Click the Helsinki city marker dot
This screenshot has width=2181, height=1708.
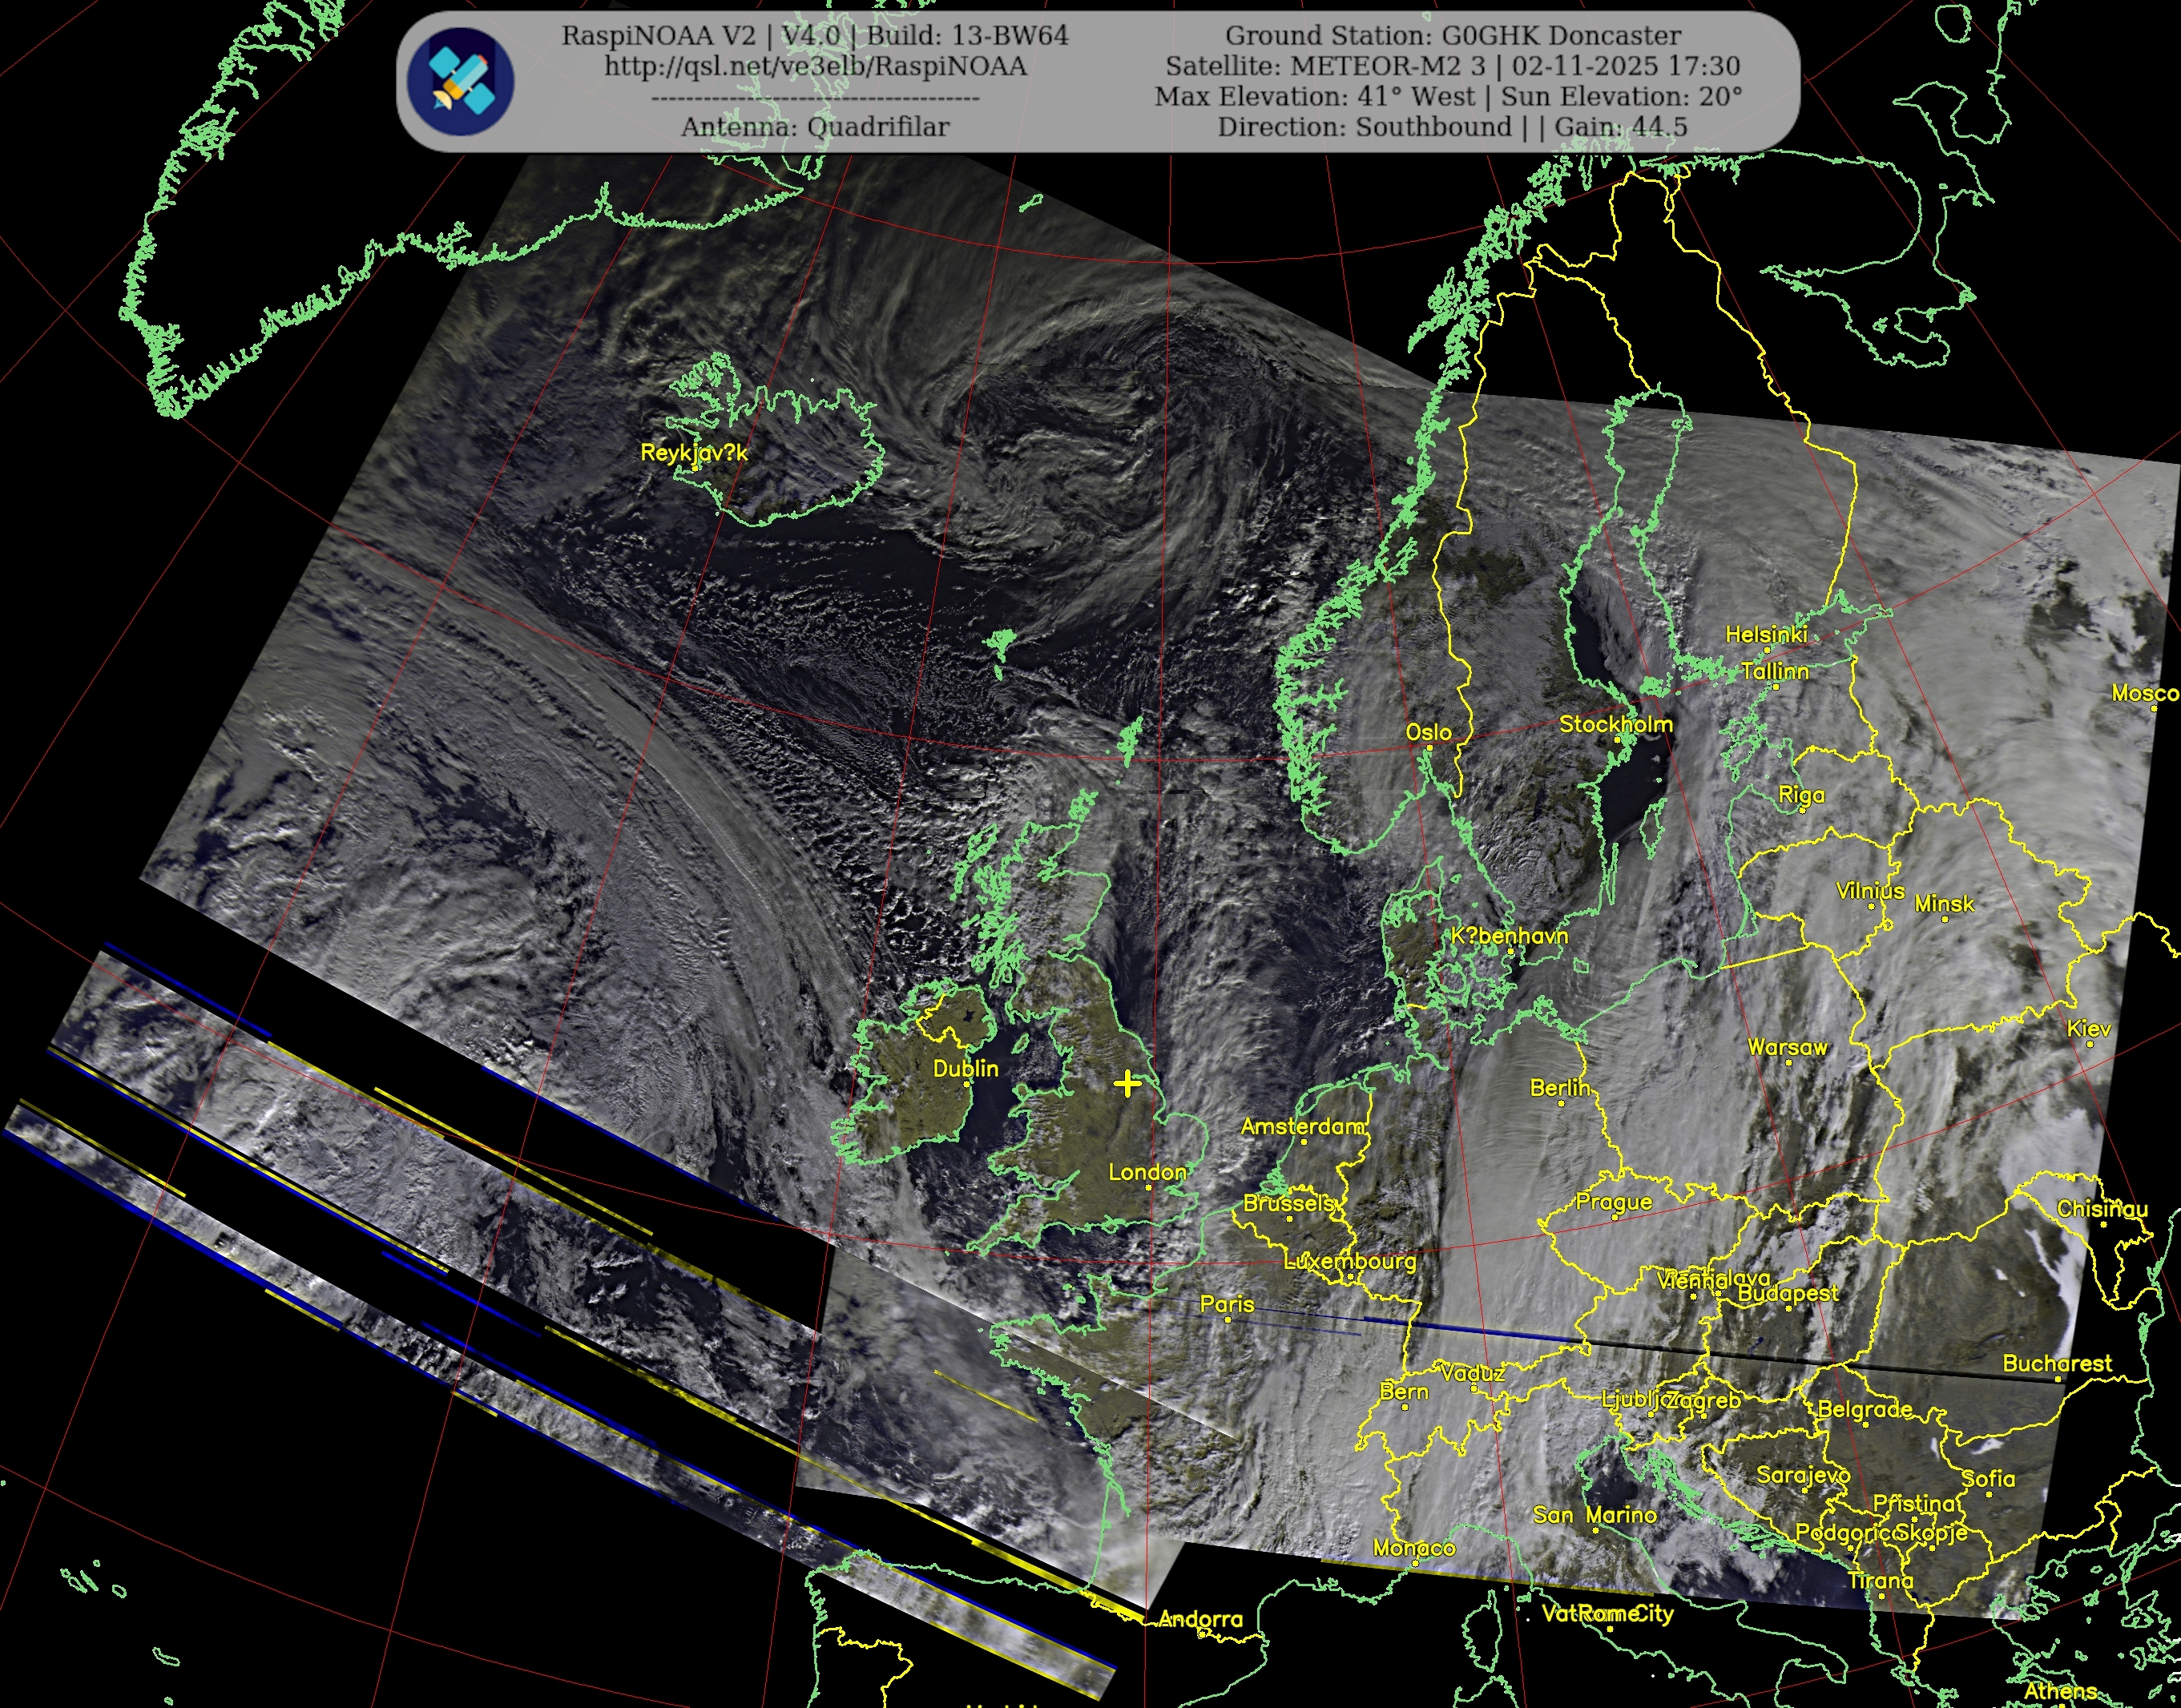[1767, 650]
